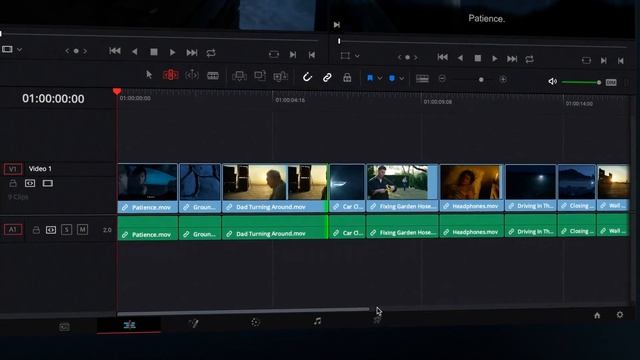
Task: Solo the A1 audio track
Action: [x=67, y=229]
